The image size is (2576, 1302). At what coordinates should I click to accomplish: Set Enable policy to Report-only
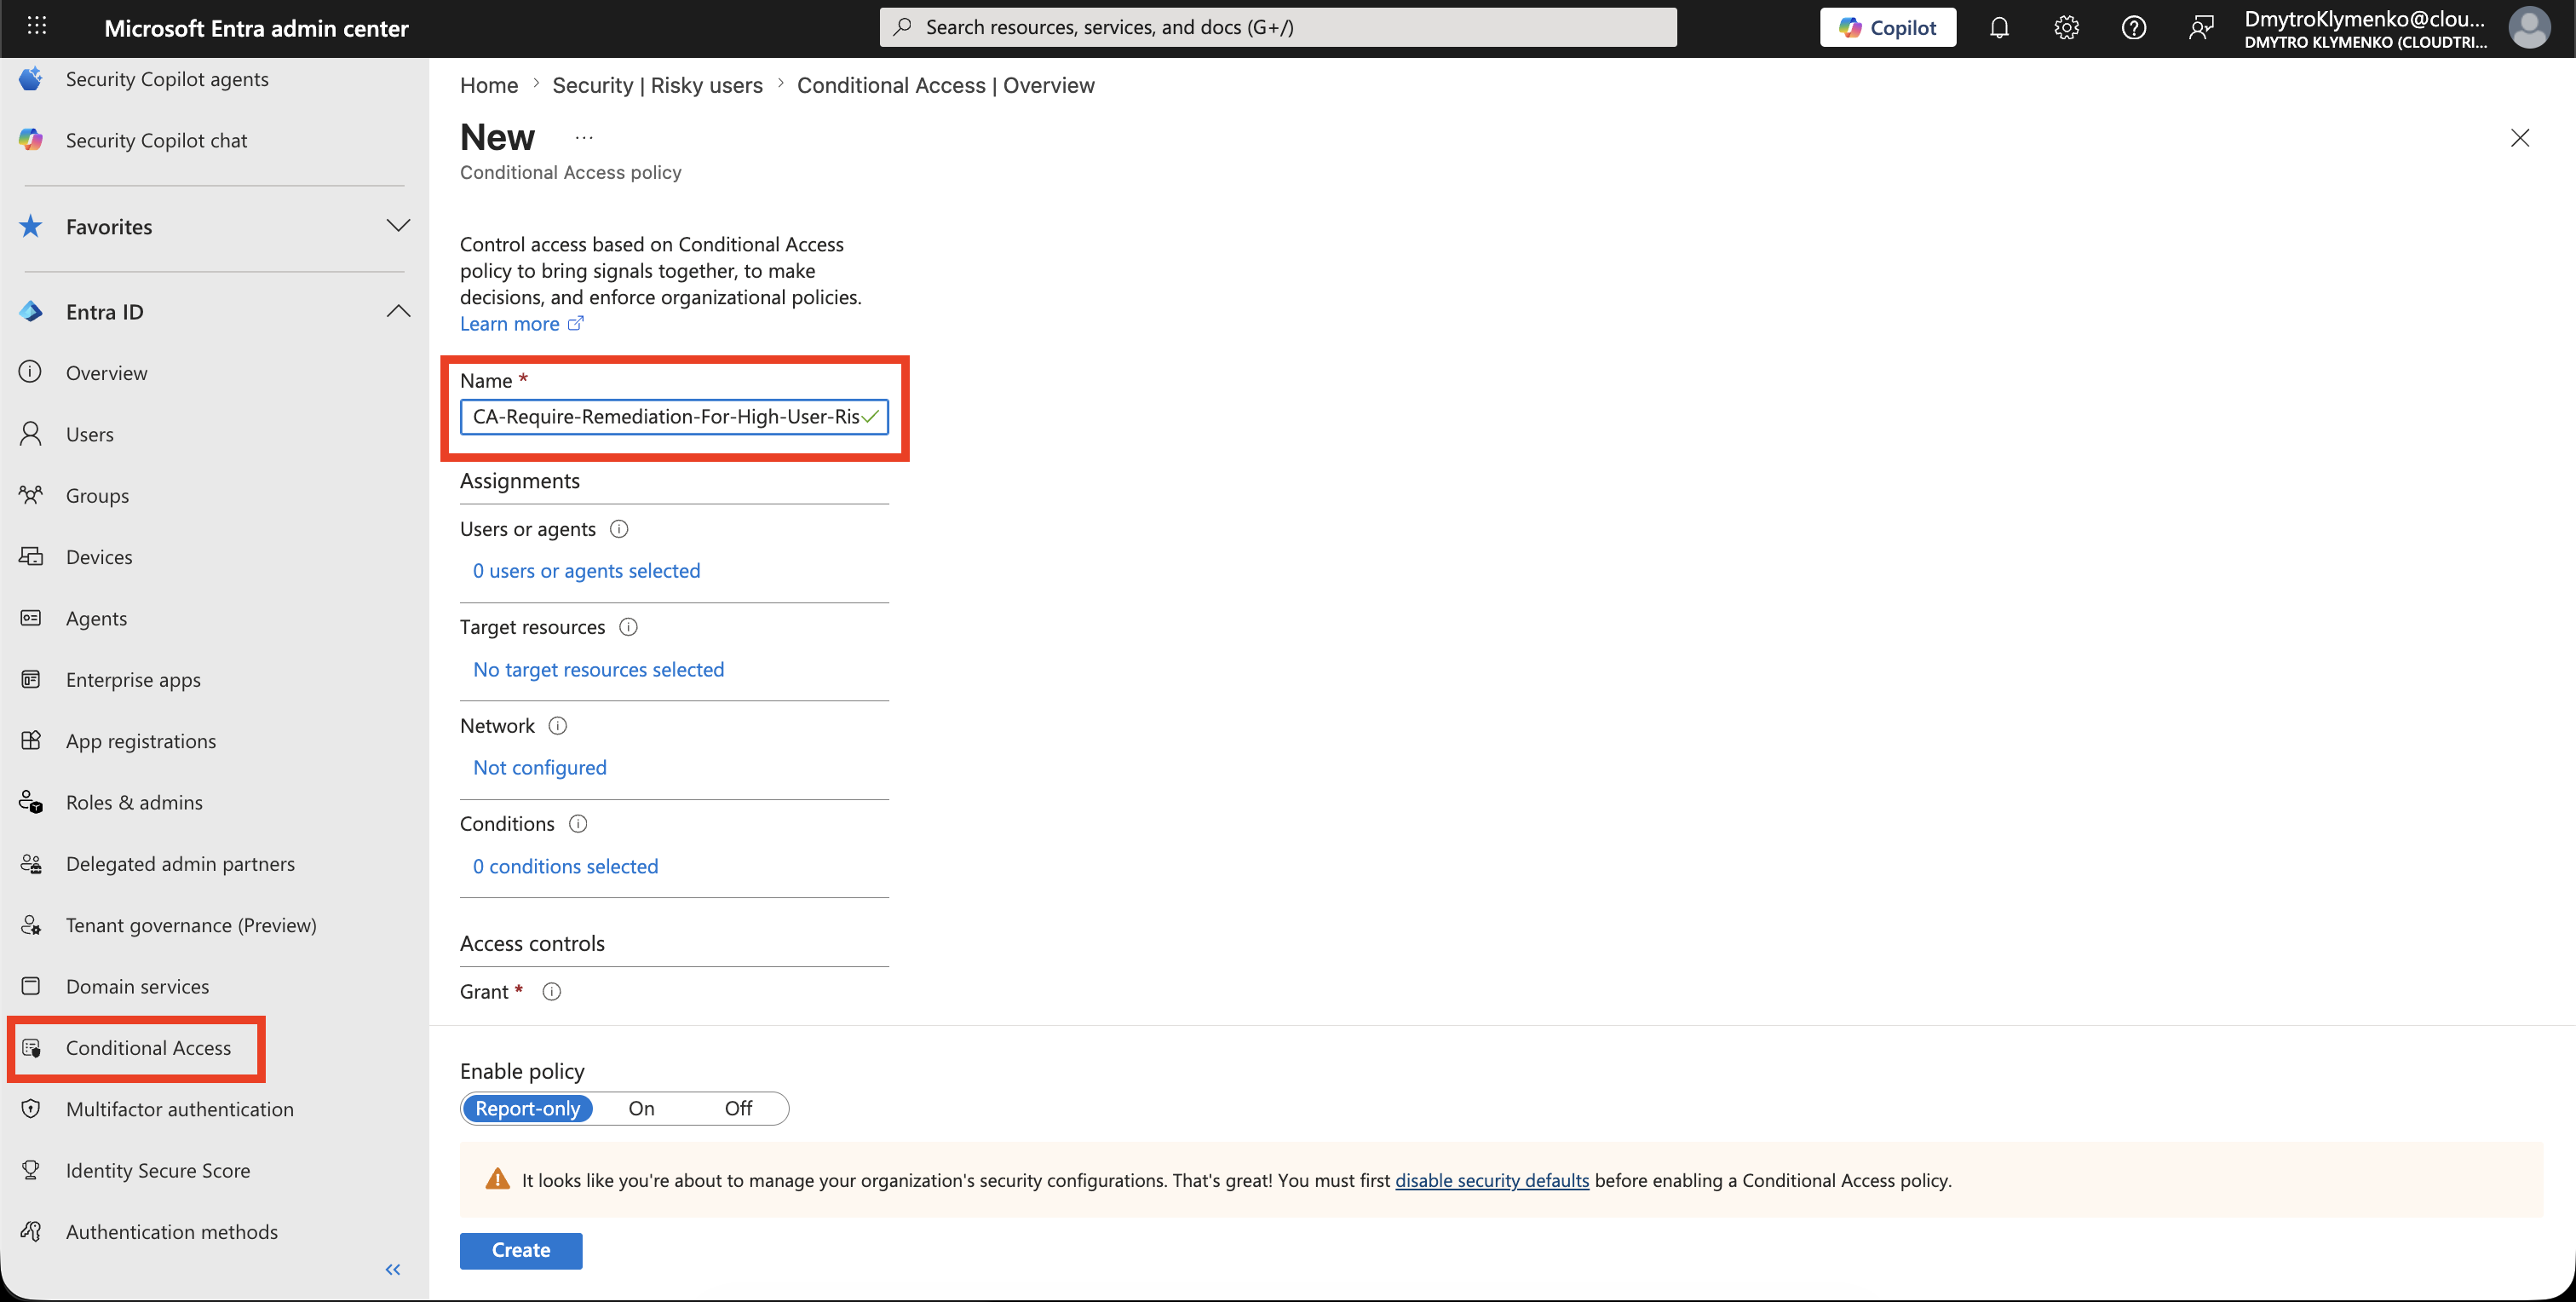coord(528,1108)
